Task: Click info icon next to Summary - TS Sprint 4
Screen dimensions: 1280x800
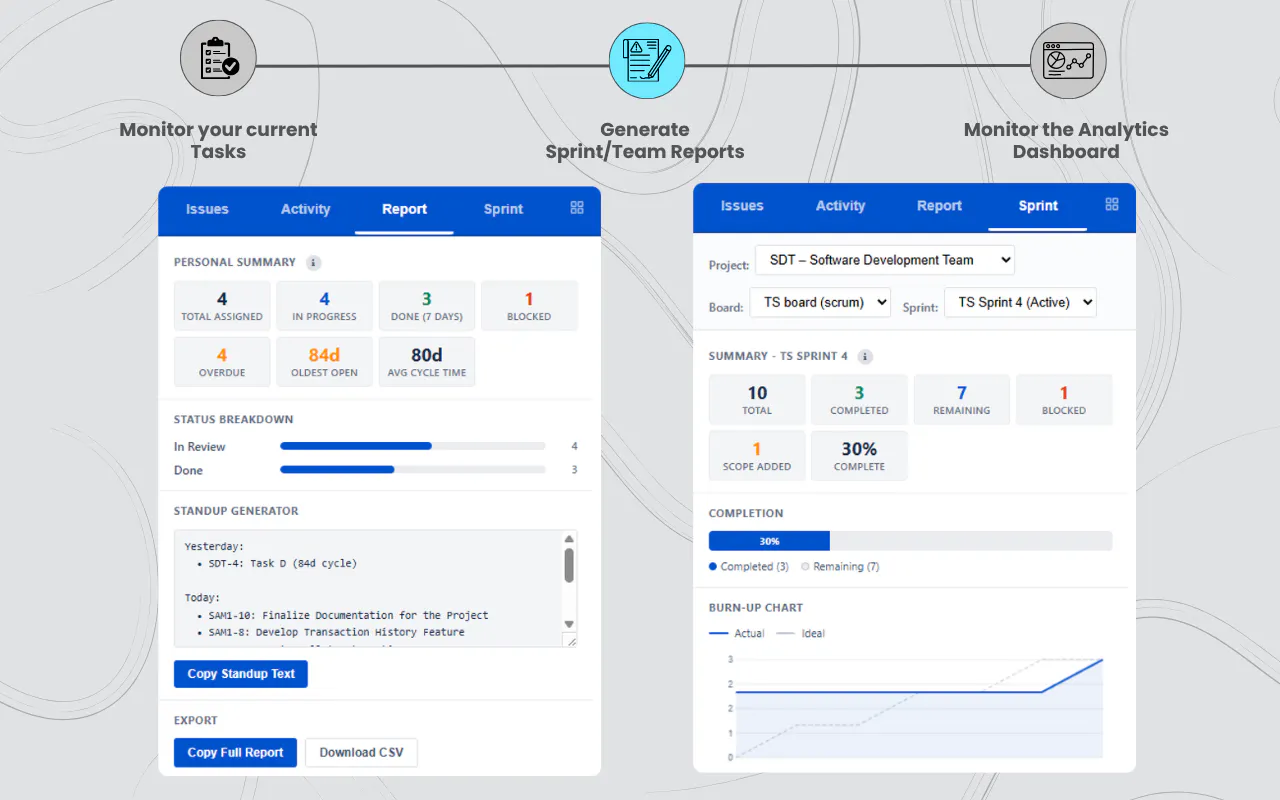Action: (865, 357)
